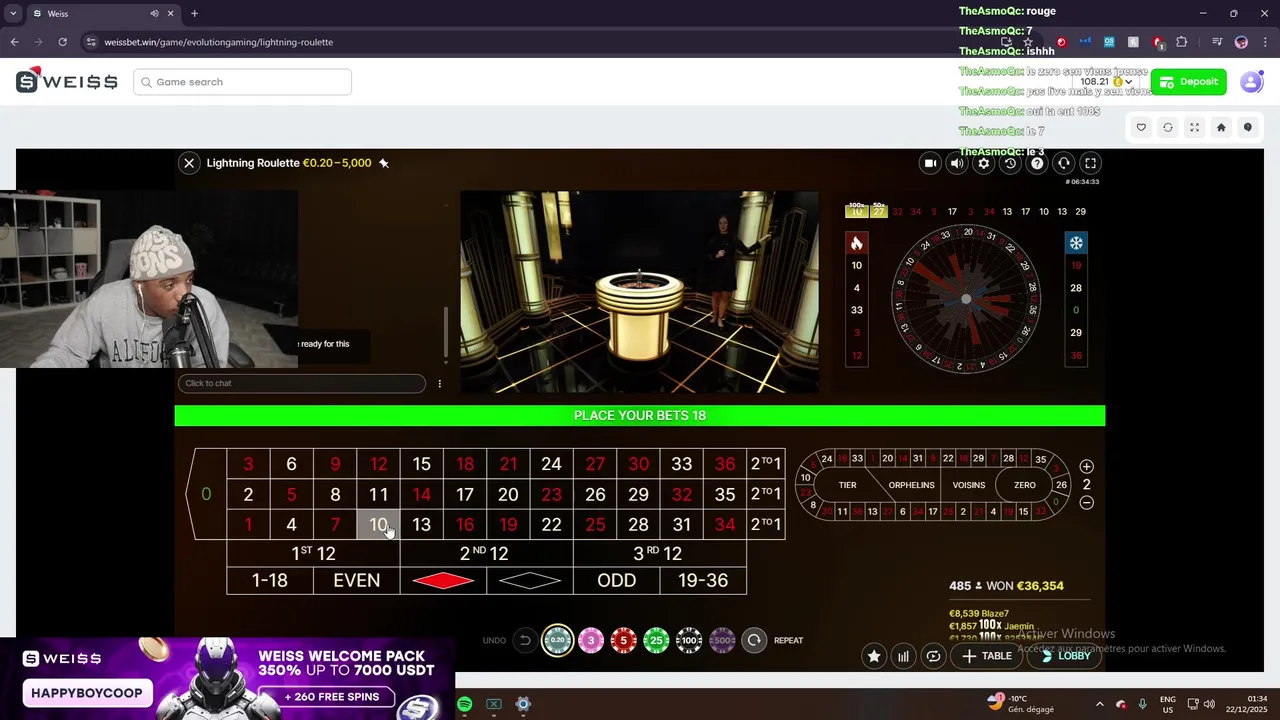Add game to favorites heart icon
Image resolution: width=1280 pixels, height=720 pixels.
[x=1141, y=127]
